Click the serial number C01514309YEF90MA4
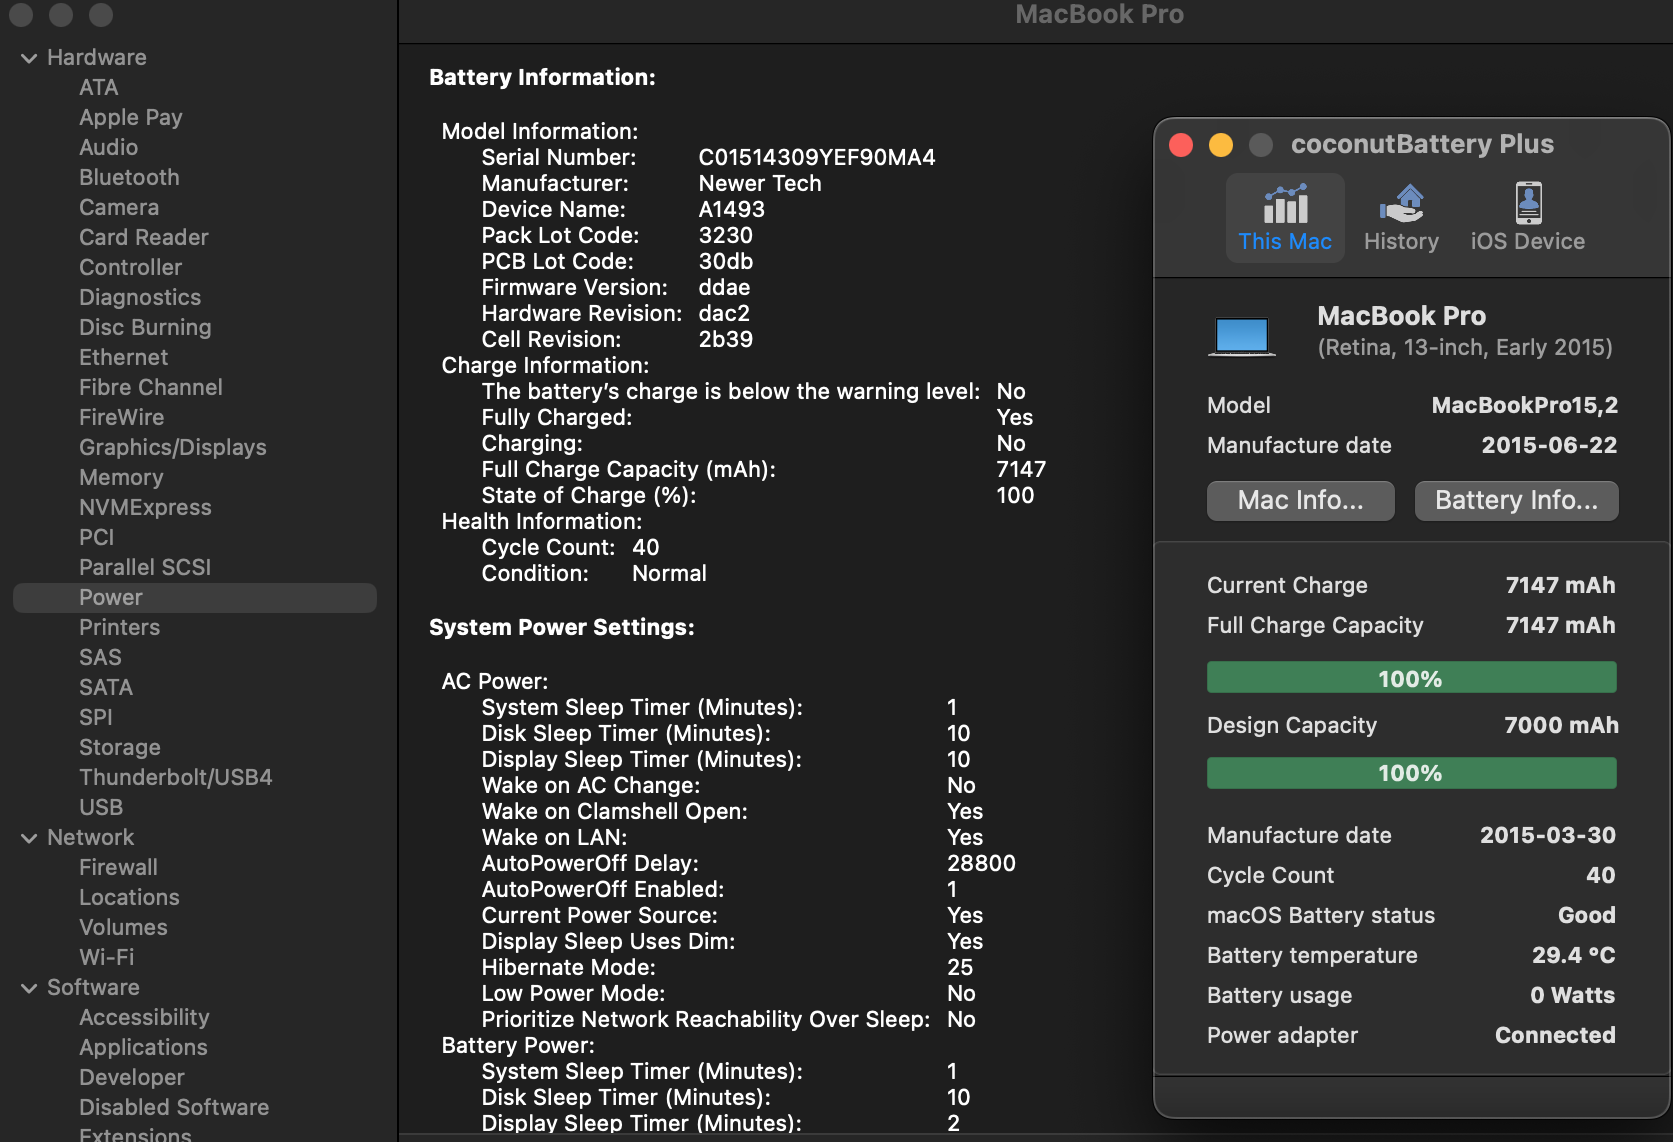The height and width of the screenshot is (1142, 1673). coord(817,158)
